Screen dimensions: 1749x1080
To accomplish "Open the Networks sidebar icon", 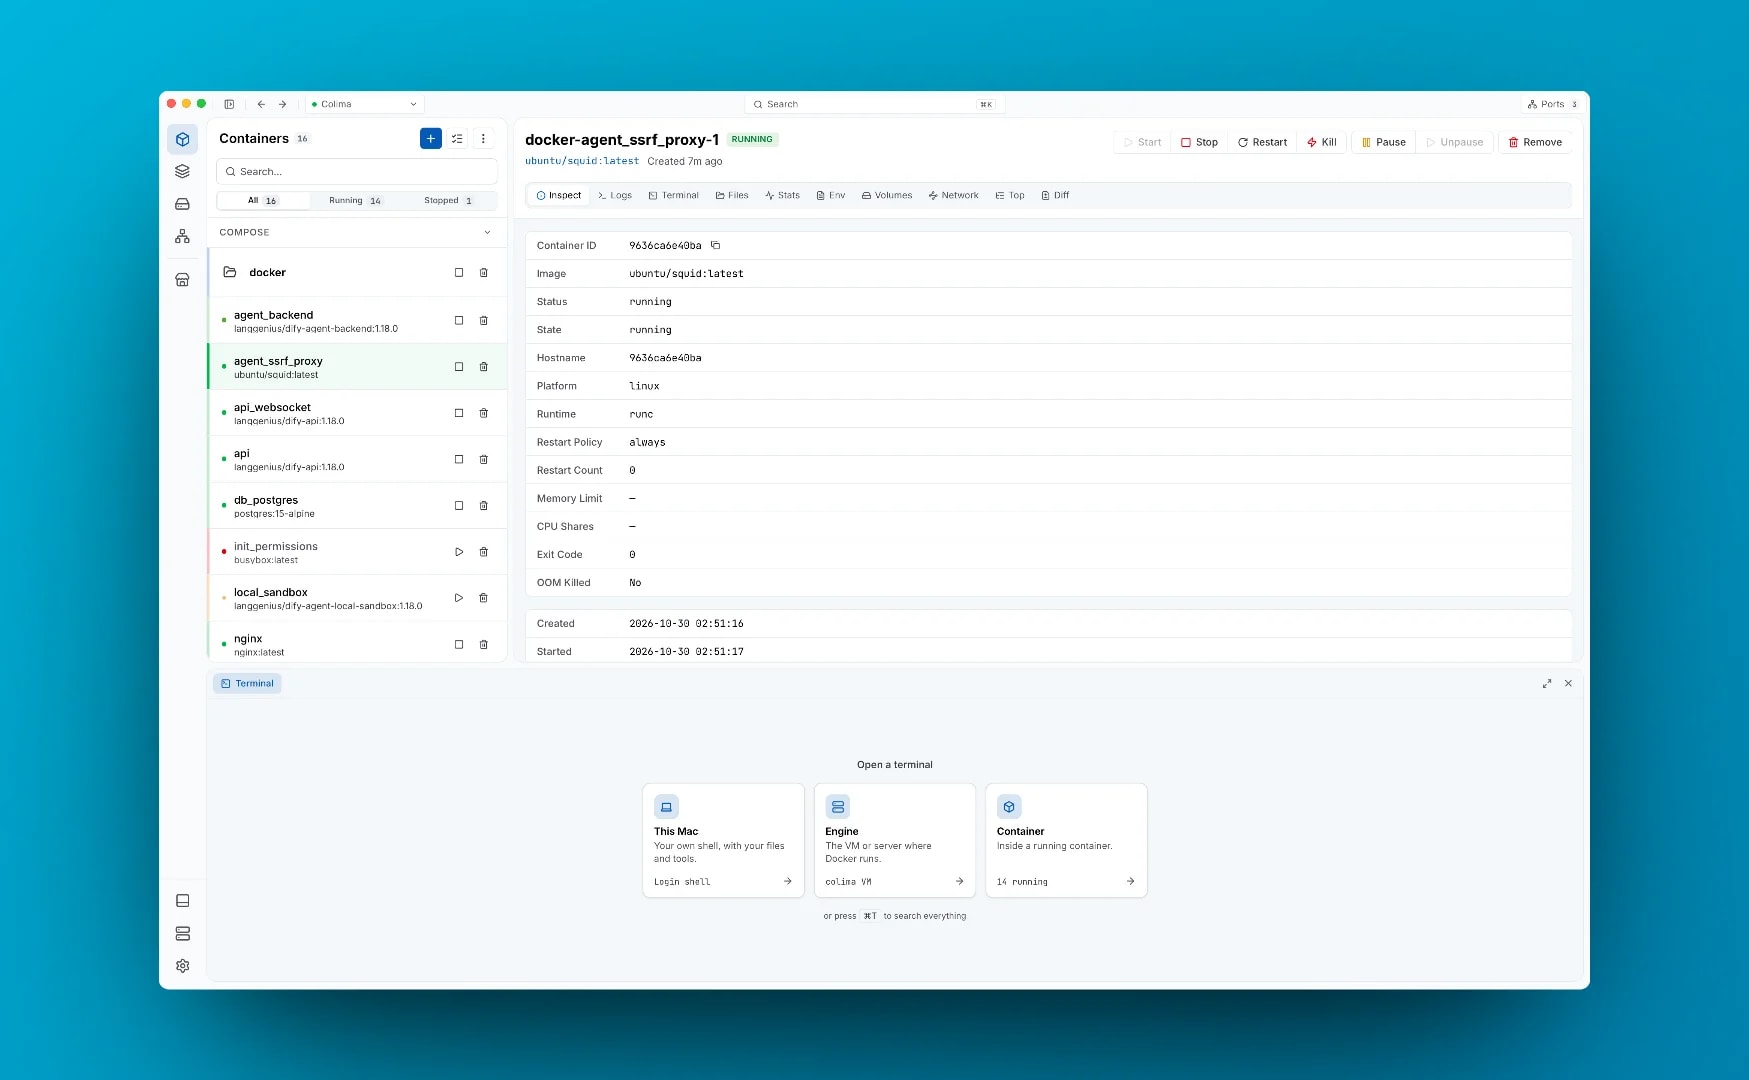I will coord(182,237).
